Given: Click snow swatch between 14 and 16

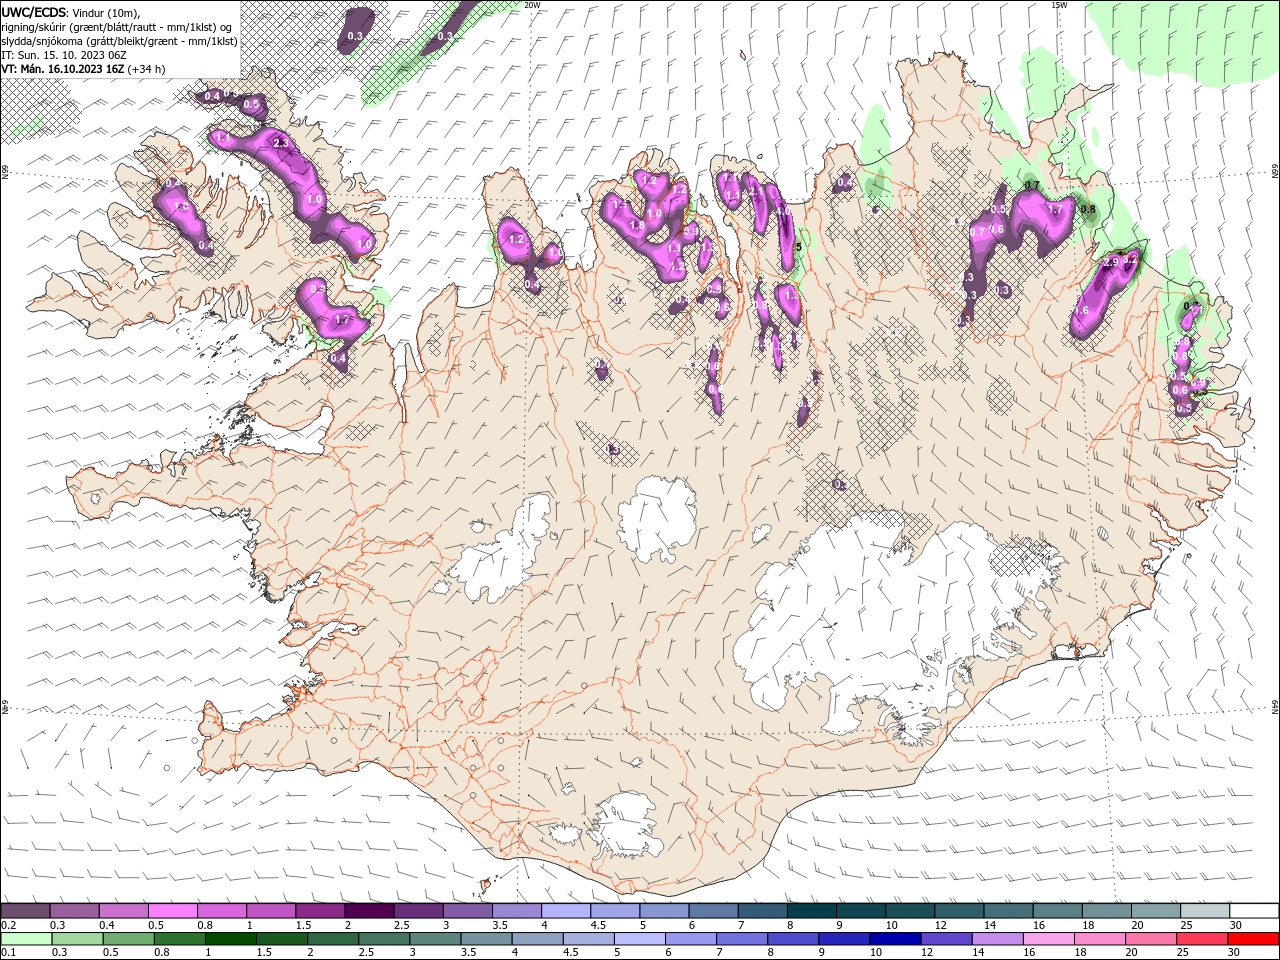Looking at the screenshot, I should coord(1008,911).
